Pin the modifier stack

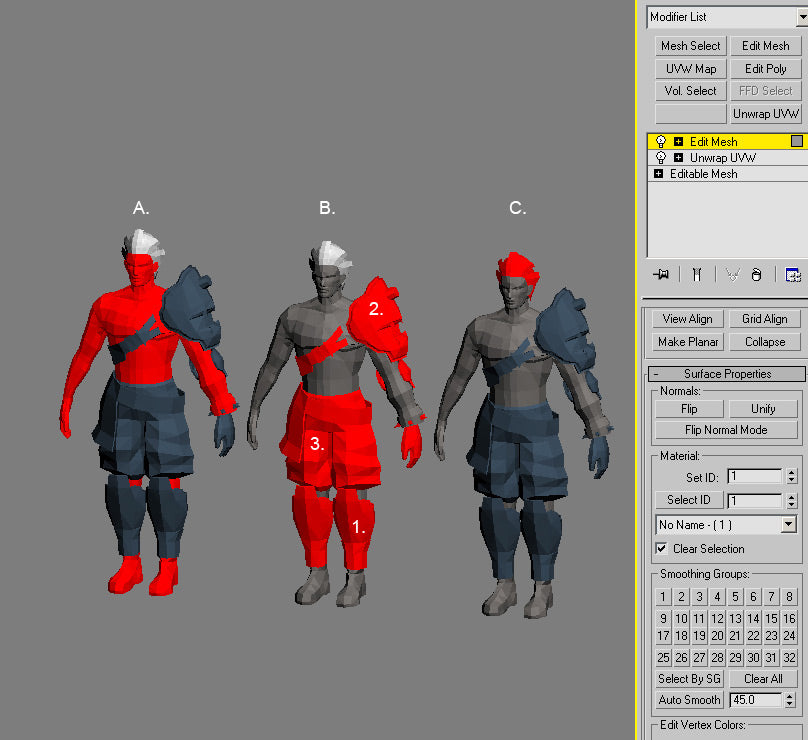coord(660,274)
